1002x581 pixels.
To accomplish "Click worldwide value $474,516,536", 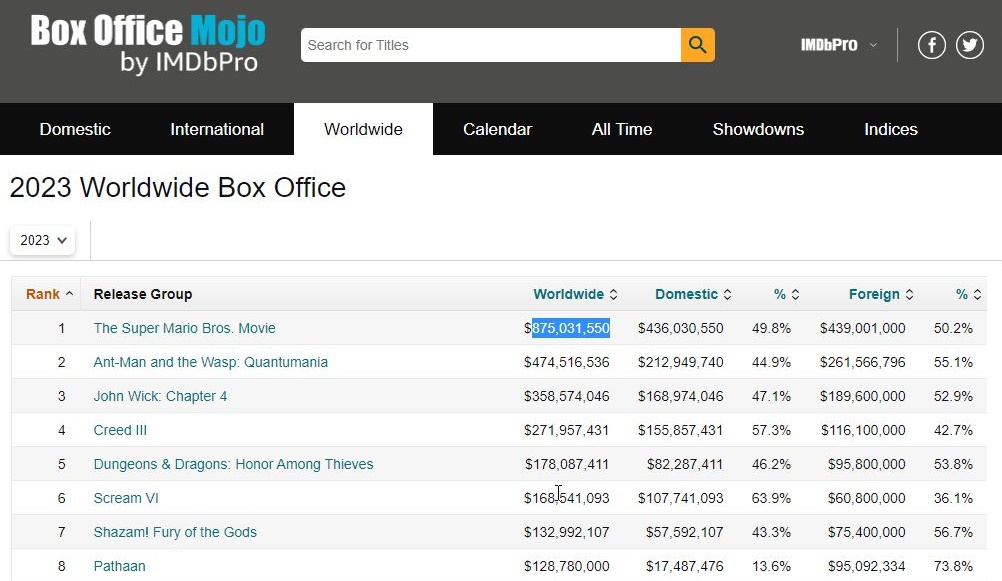I will point(567,362).
